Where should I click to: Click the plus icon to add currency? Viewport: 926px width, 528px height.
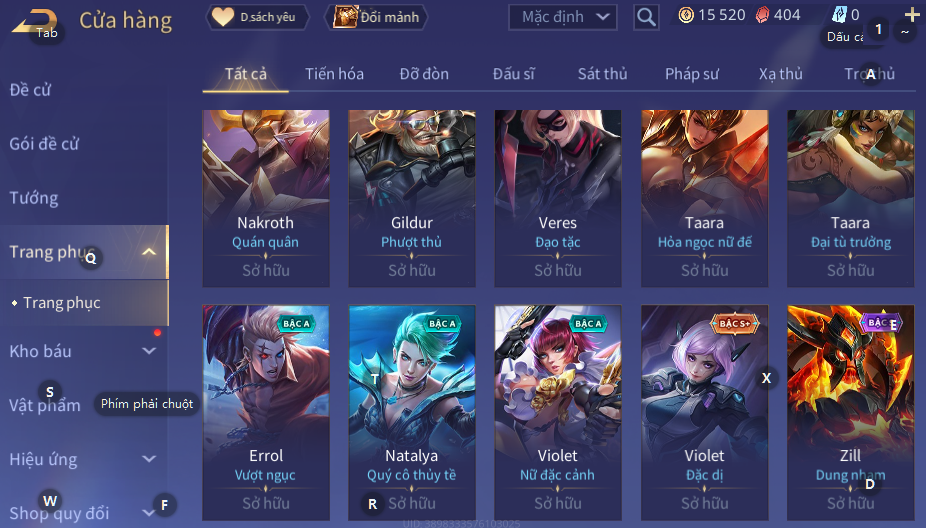pyautogui.click(x=912, y=15)
